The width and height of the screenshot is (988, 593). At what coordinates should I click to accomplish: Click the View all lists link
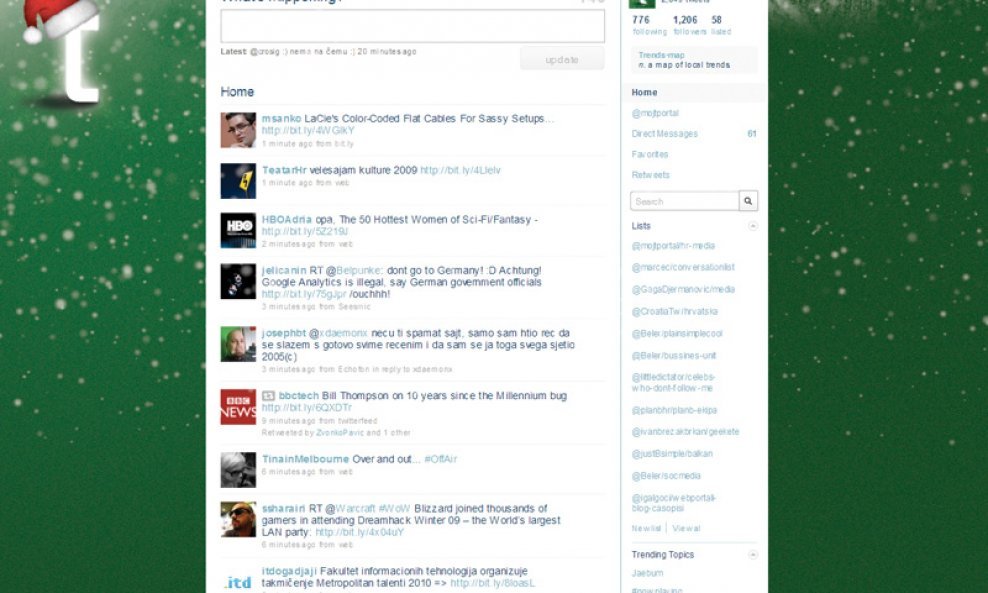686,528
